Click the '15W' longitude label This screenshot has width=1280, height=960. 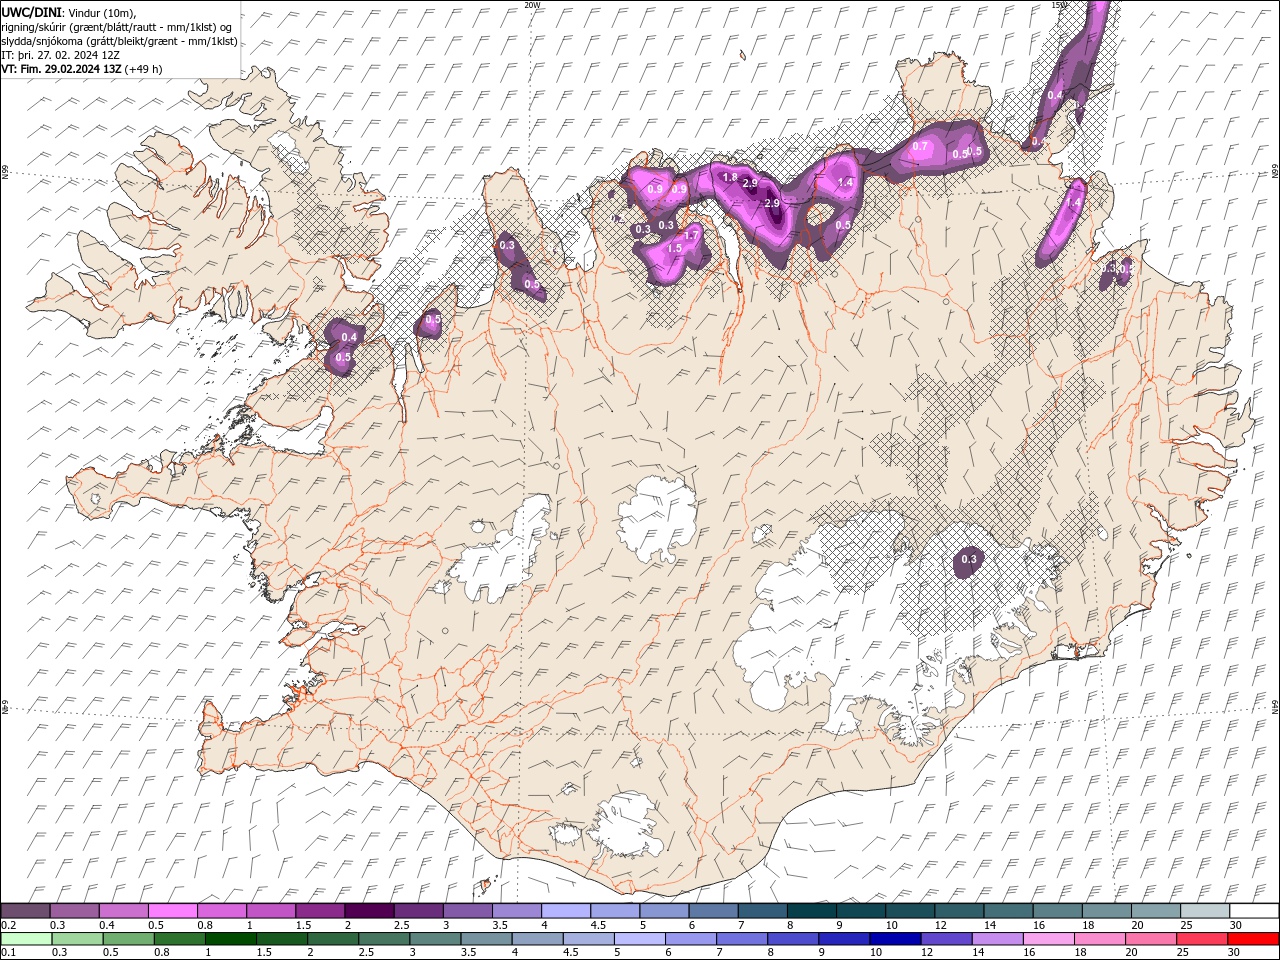click(1059, 5)
